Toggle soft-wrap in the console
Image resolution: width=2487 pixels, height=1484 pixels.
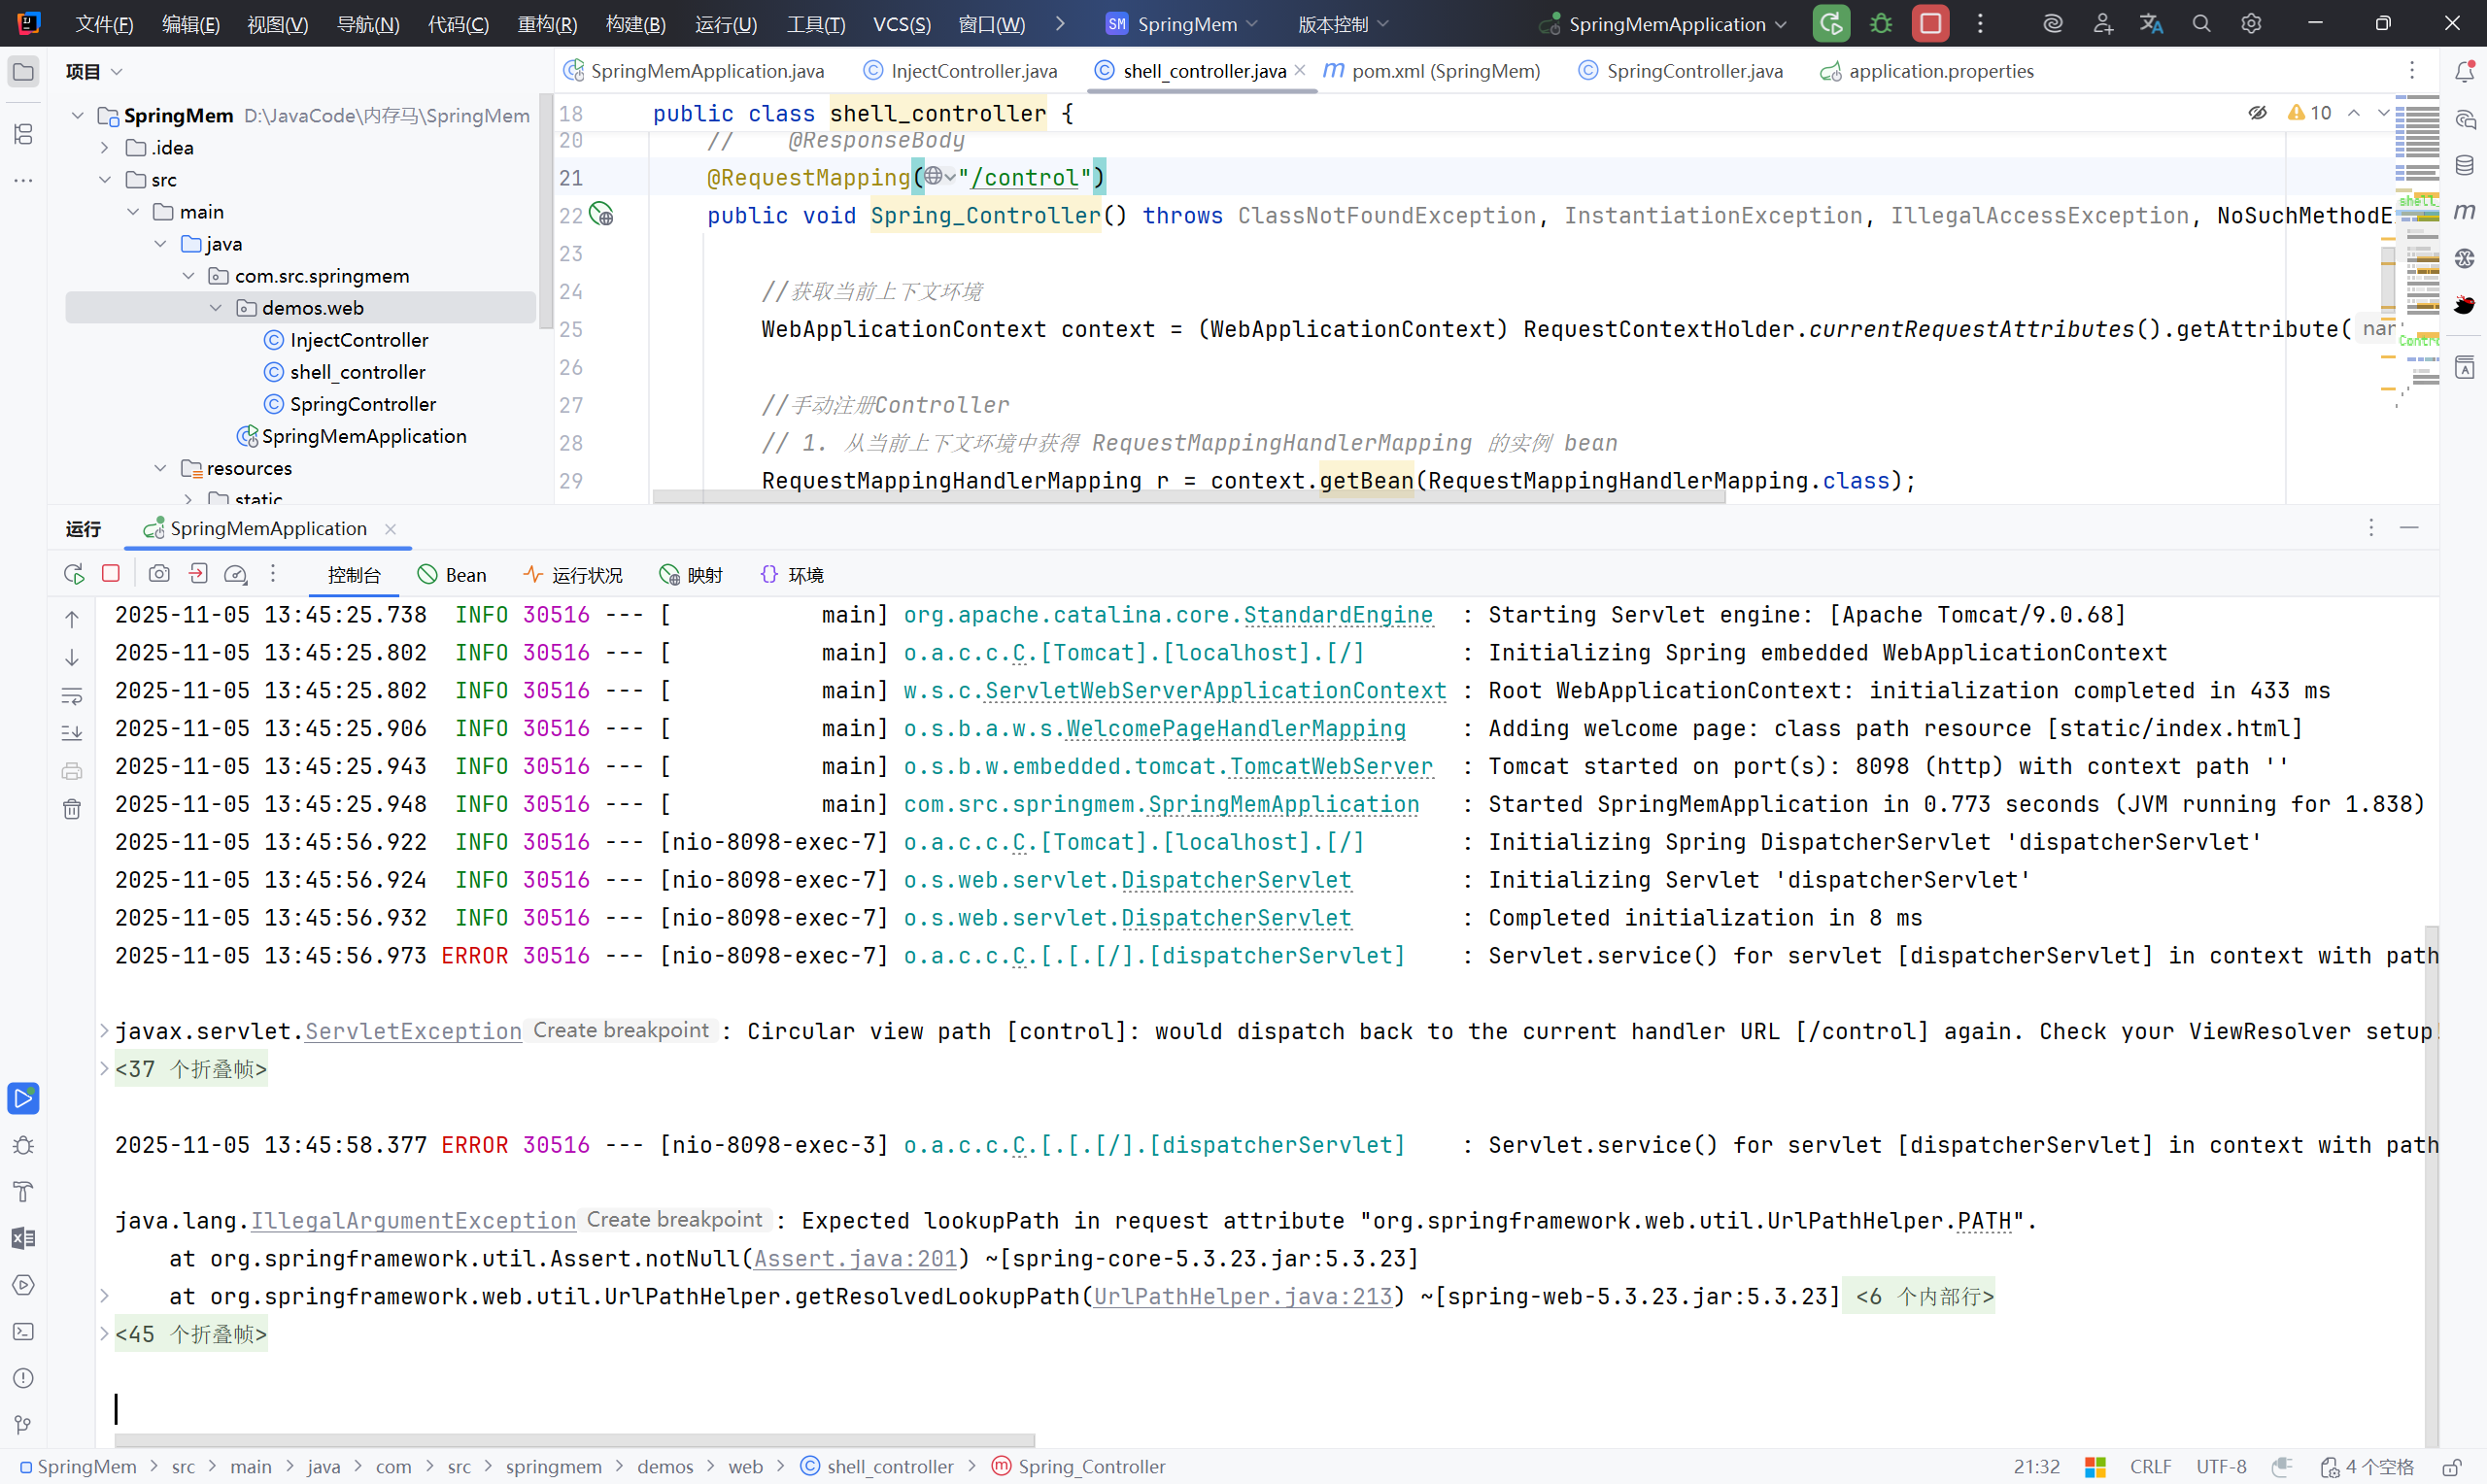click(x=72, y=695)
